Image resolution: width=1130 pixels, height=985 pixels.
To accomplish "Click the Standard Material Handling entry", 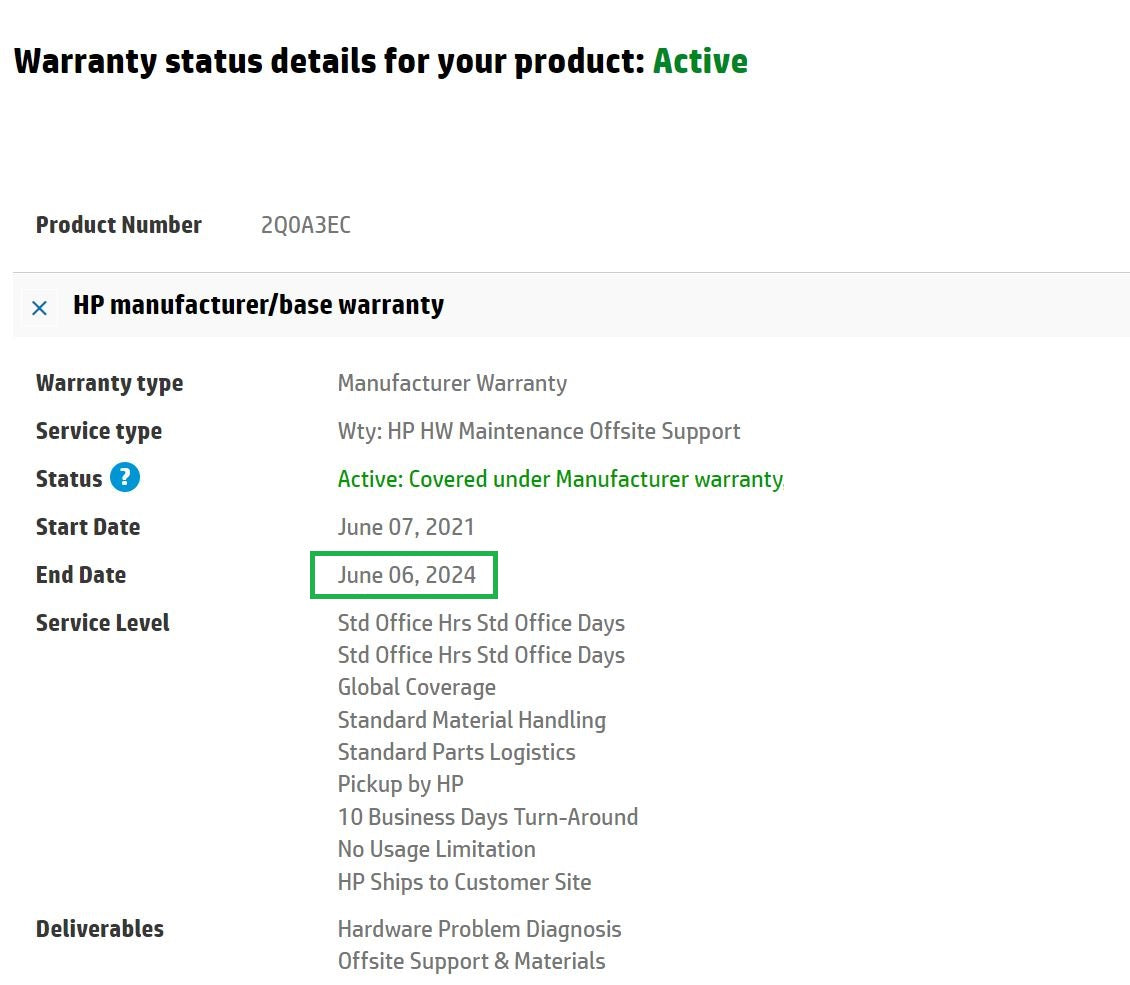I will (471, 720).
